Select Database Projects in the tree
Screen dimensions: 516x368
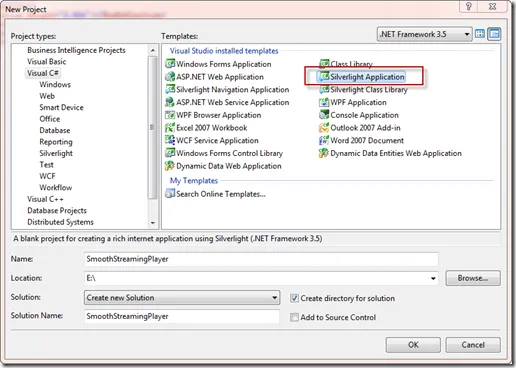57,210
